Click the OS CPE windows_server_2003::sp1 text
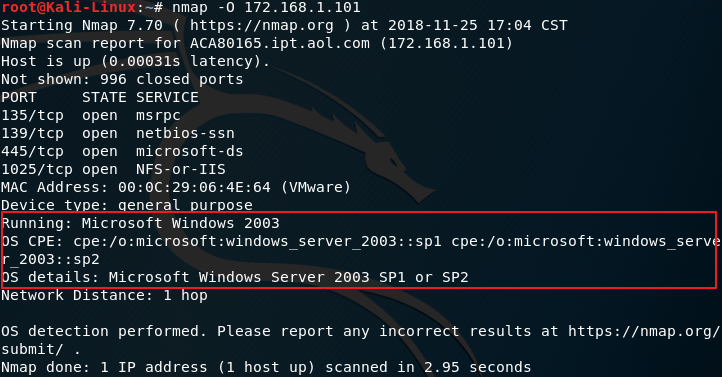This screenshot has width=722, height=377. [257, 241]
